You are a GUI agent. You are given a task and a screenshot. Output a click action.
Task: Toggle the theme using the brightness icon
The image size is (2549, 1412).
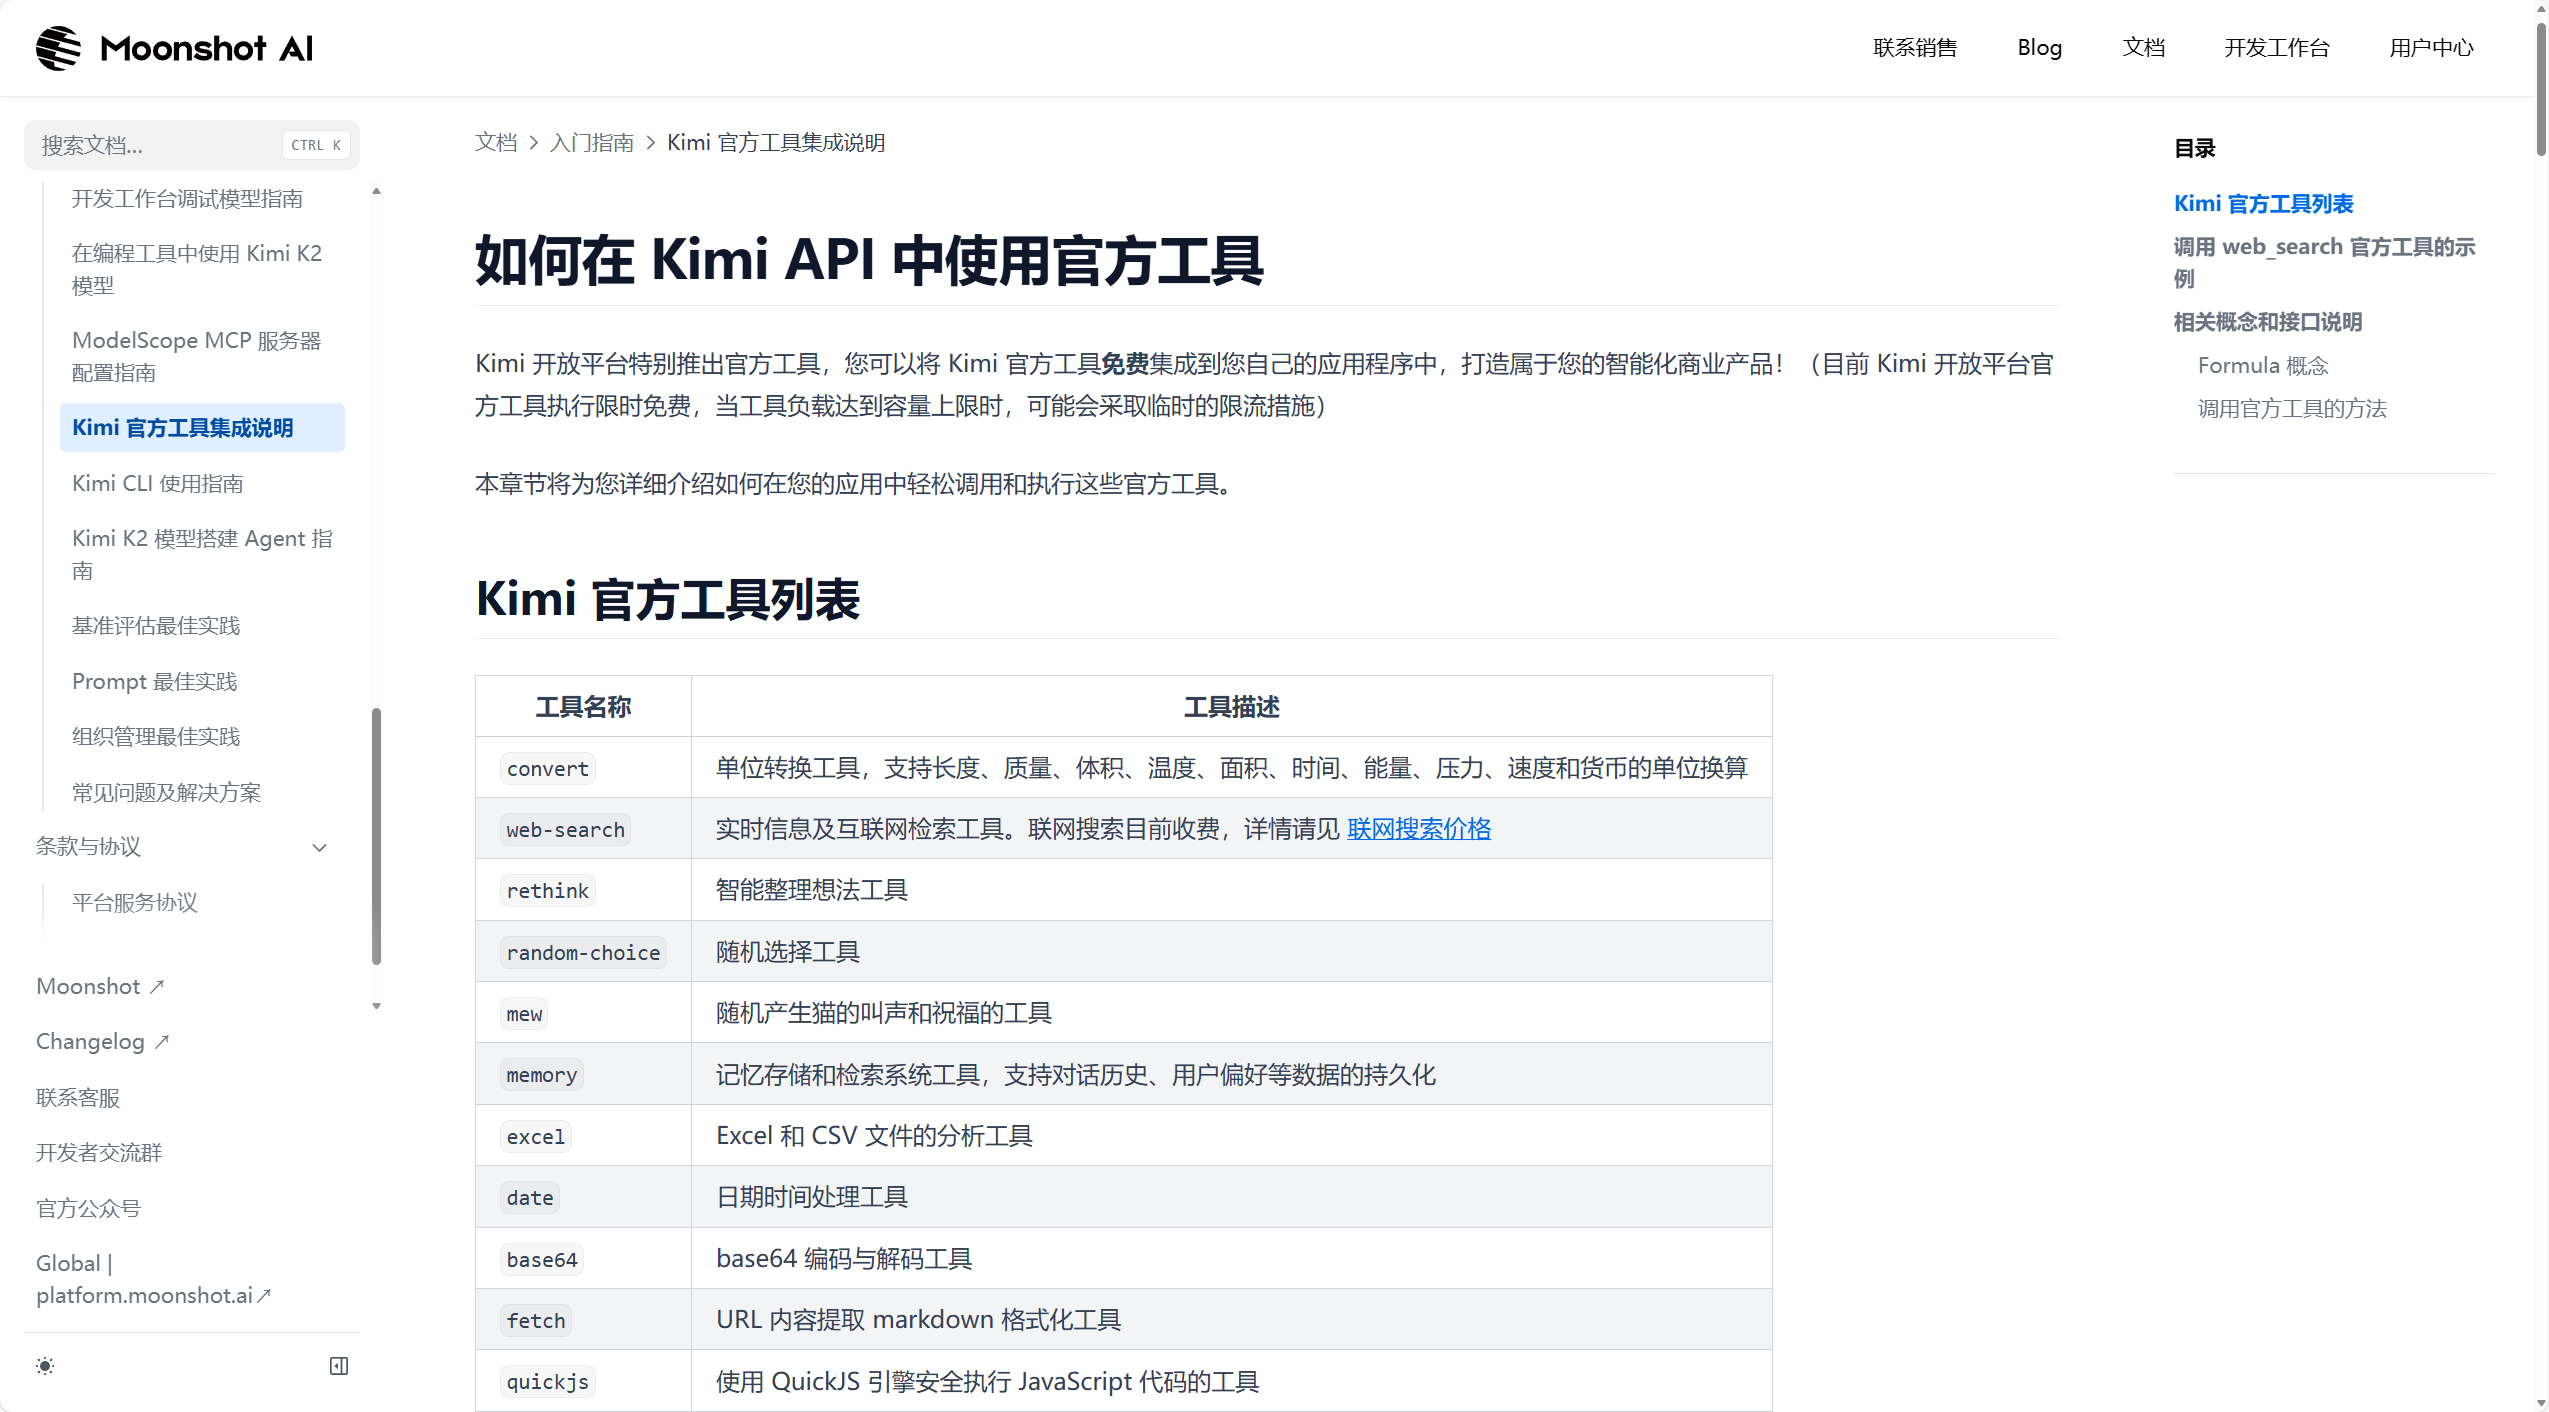tap(45, 1365)
